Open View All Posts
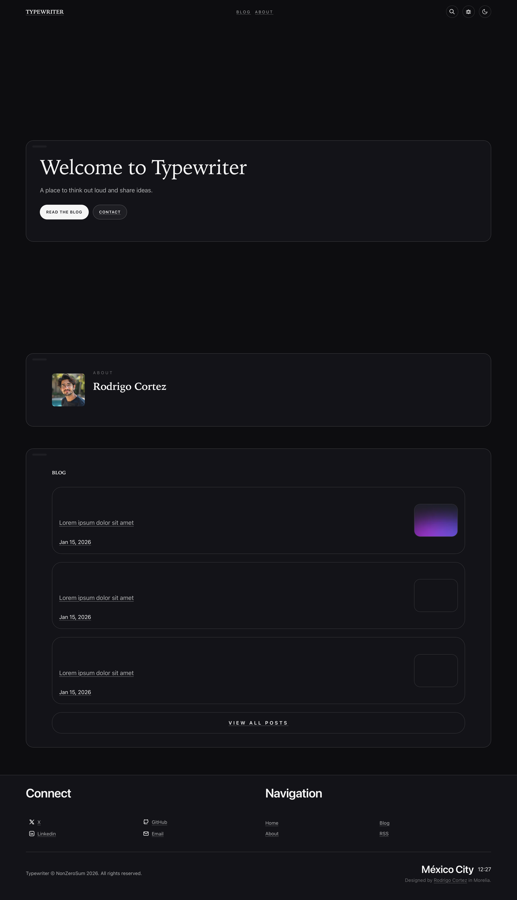 coord(258,723)
